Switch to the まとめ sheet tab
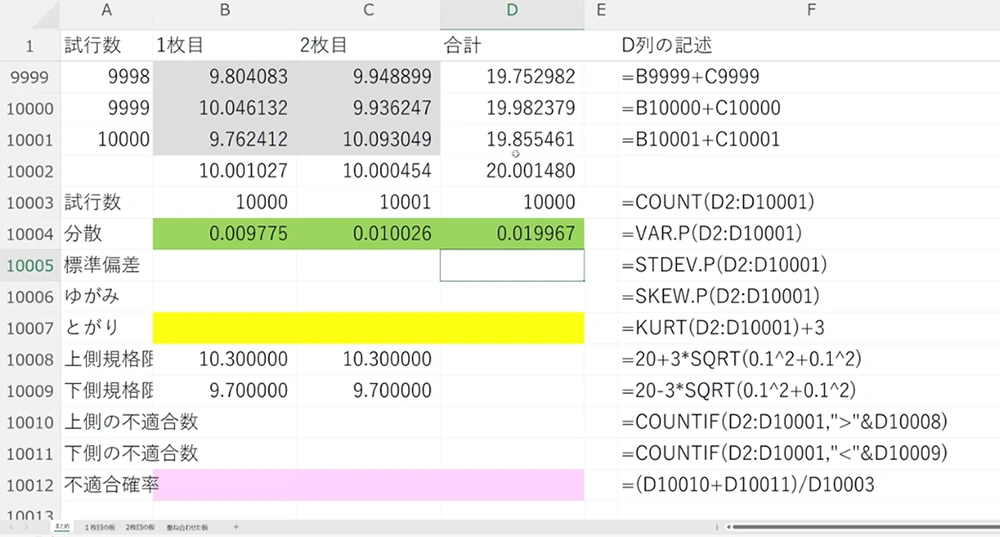 61,526
